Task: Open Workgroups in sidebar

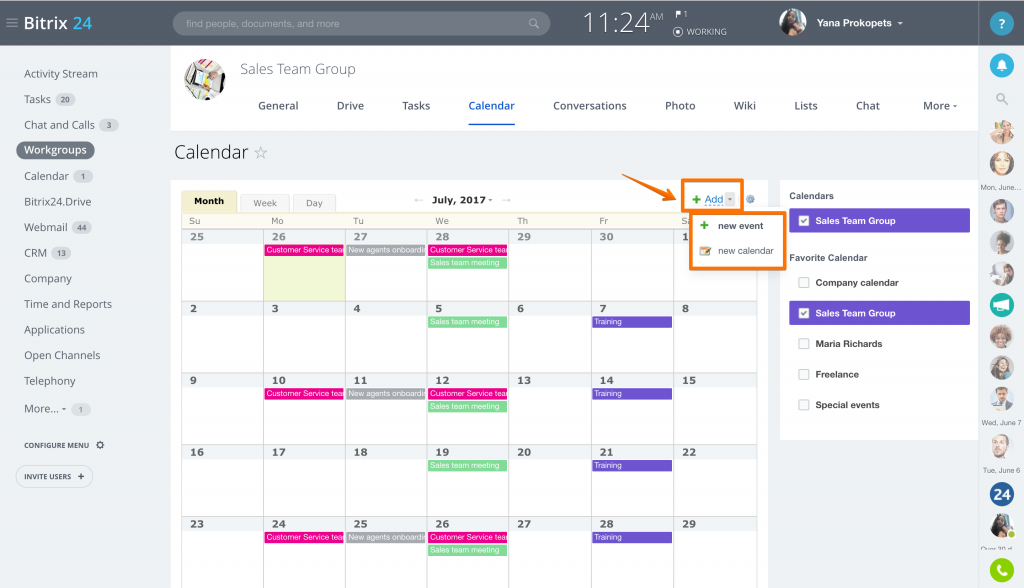Action: tap(56, 150)
